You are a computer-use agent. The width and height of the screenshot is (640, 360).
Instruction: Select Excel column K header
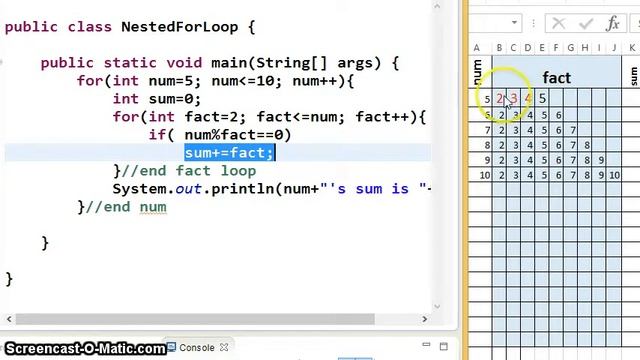(631, 48)
